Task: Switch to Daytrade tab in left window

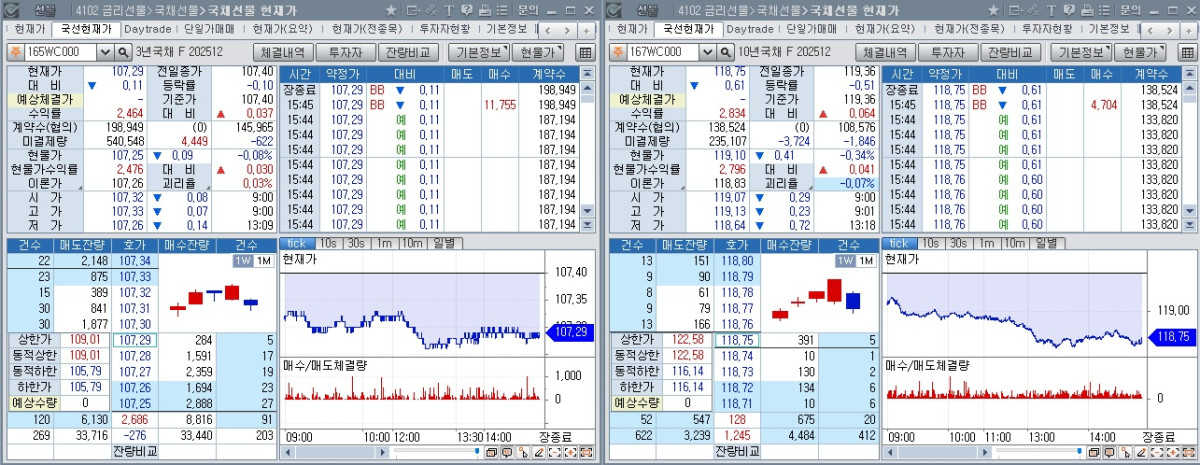Action: 146,29
